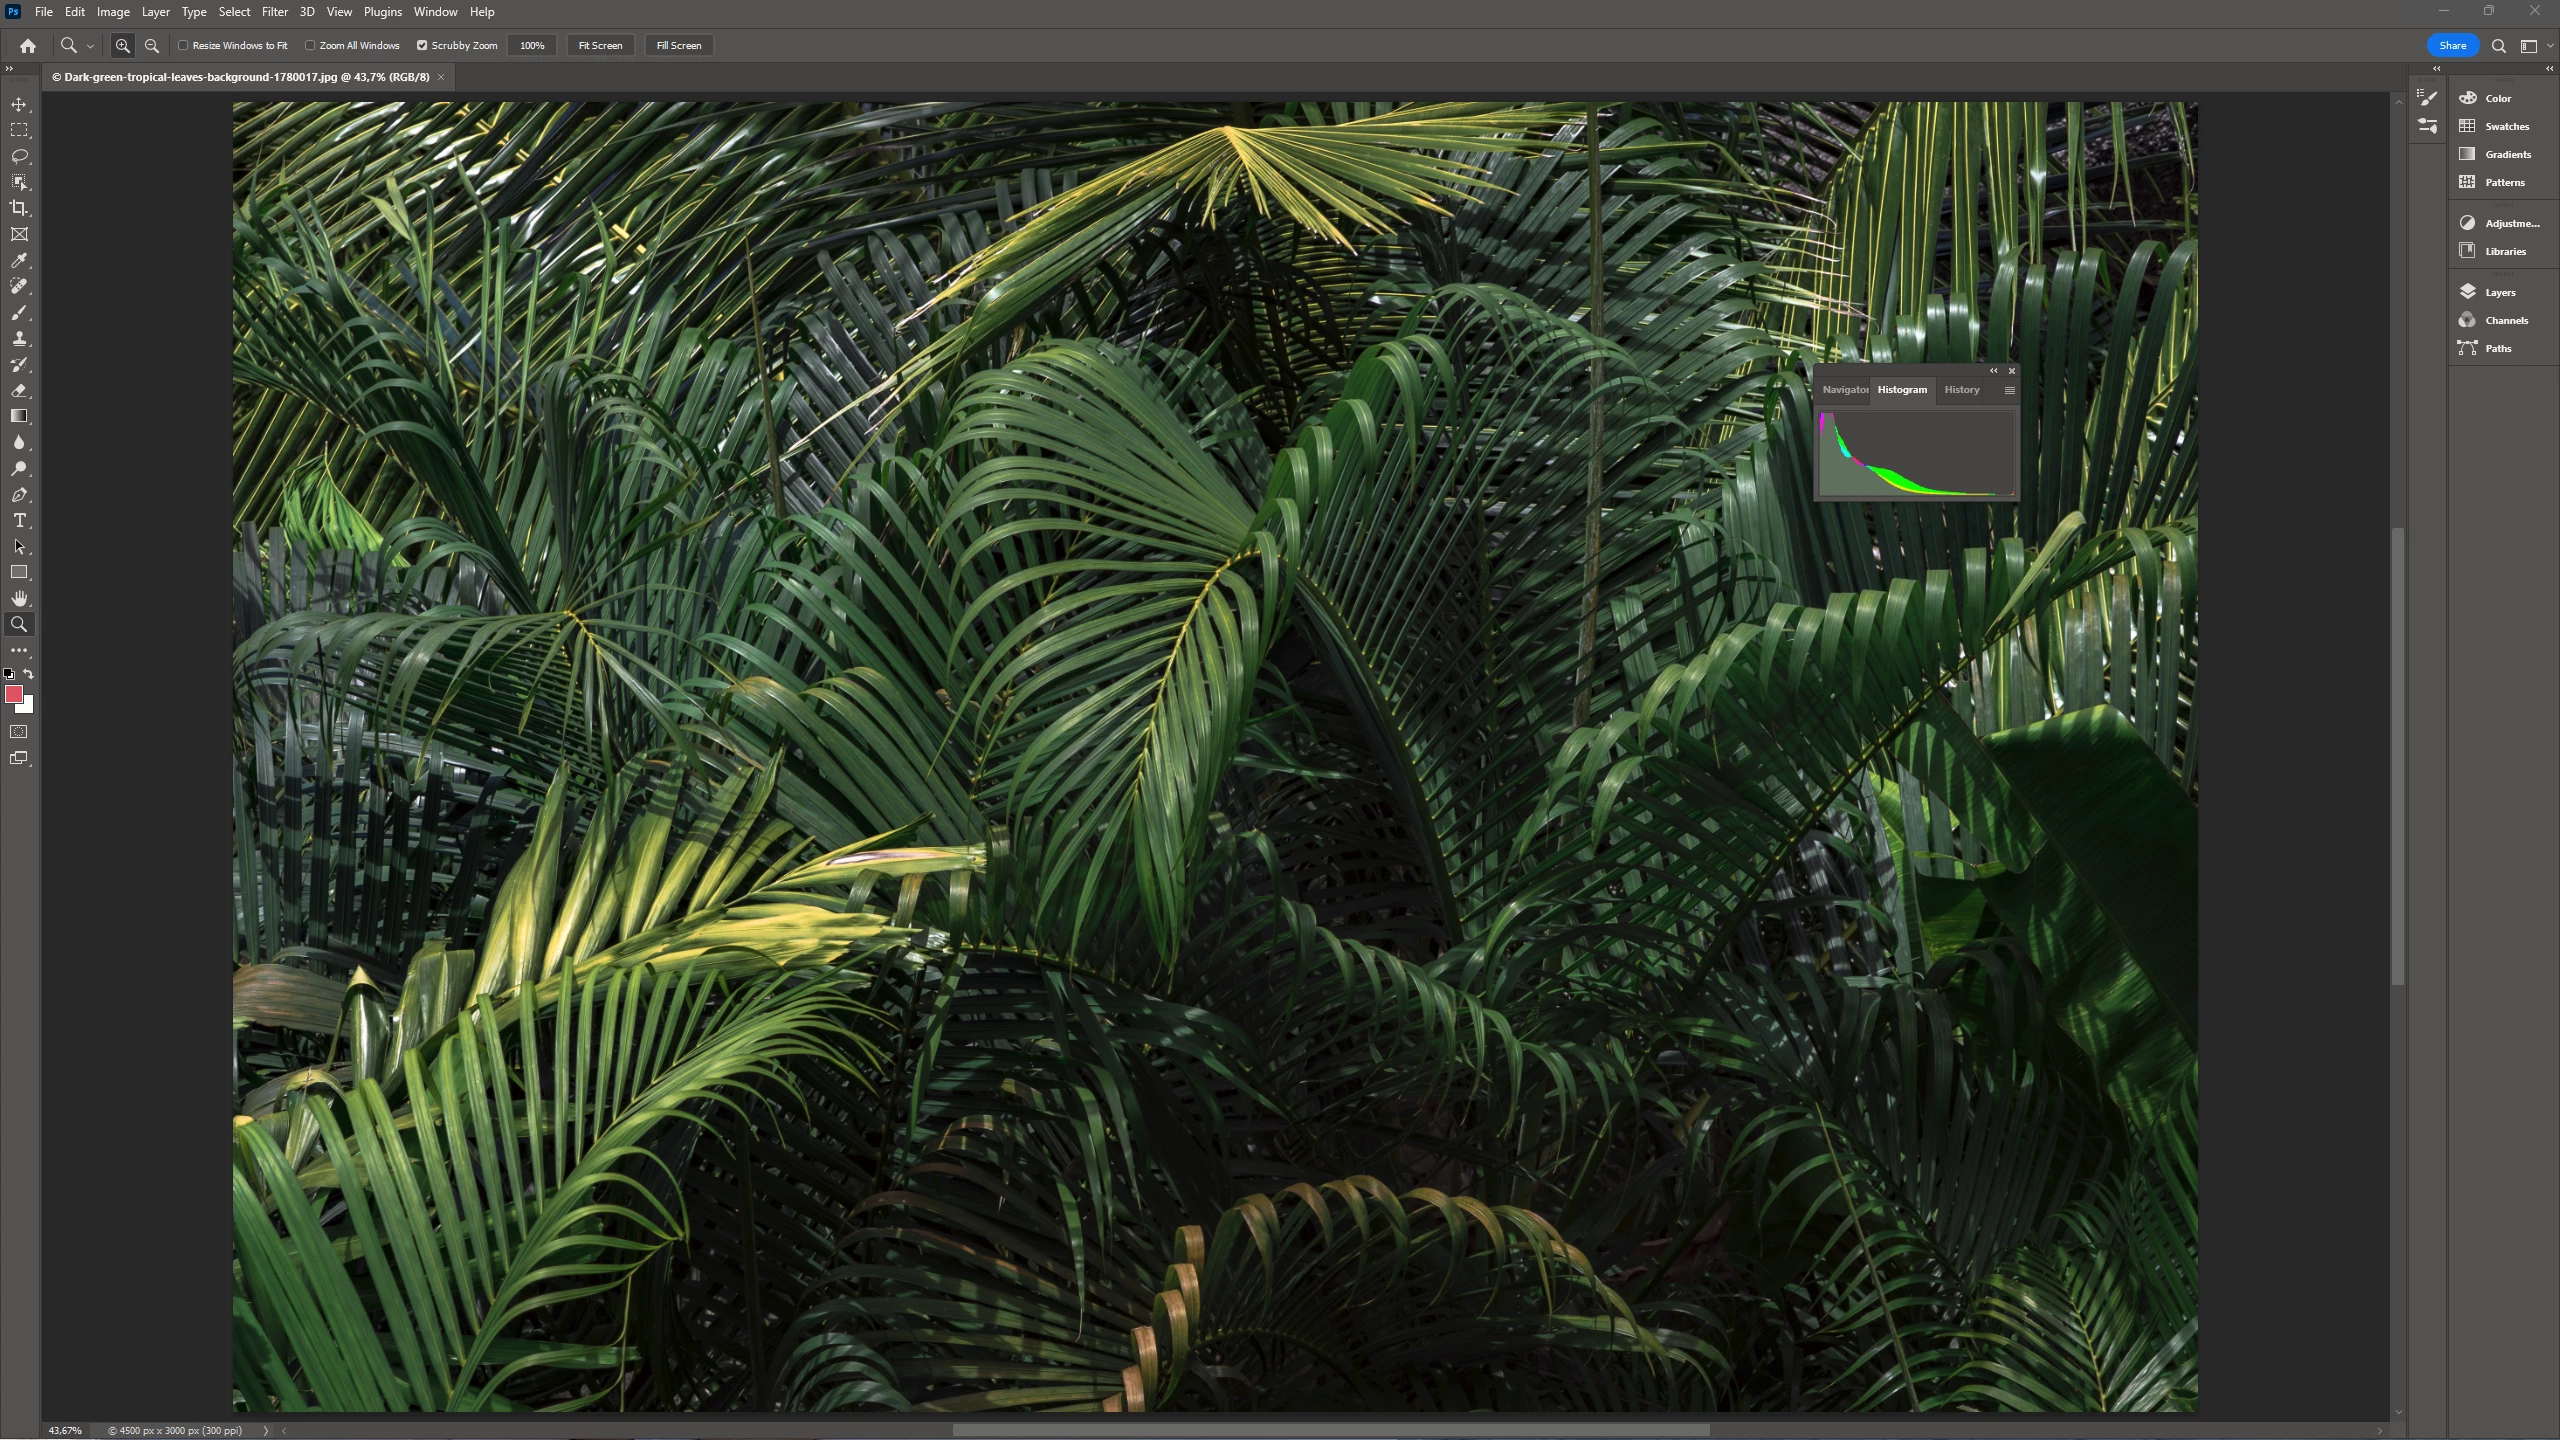The image size is (2560, 1440).
Task: Pick the Eyedropper tool
Action: [19, 260]
